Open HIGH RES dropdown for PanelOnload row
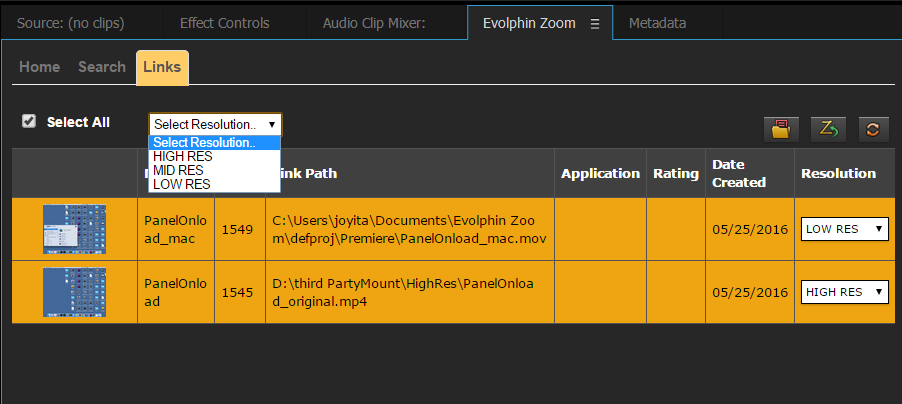 [844, 292]
